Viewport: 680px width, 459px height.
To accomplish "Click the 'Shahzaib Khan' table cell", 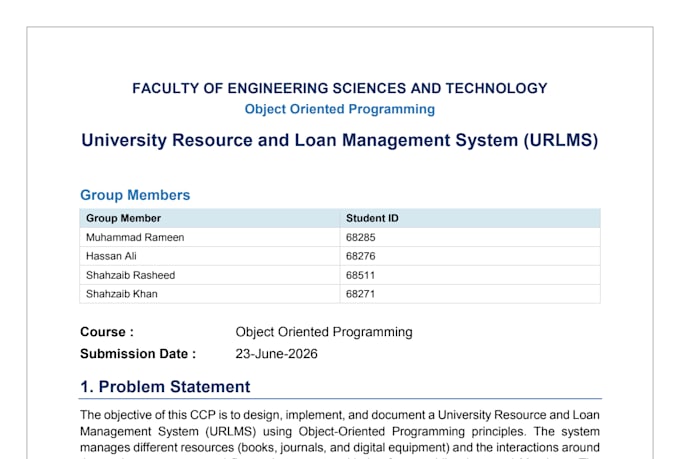I will click(210, 294).
